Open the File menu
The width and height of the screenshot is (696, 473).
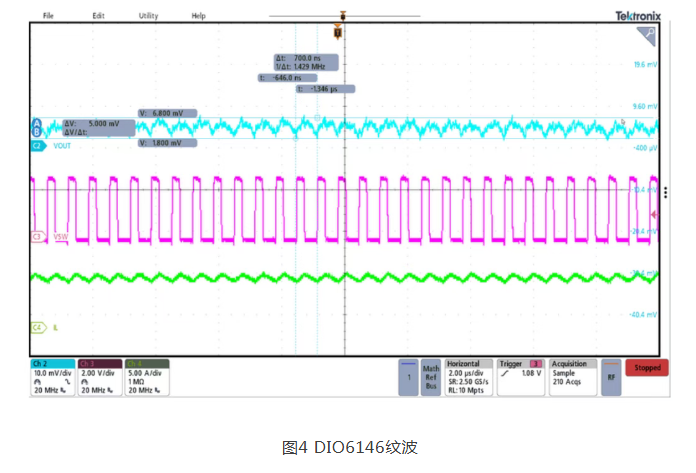coord(48,16)
